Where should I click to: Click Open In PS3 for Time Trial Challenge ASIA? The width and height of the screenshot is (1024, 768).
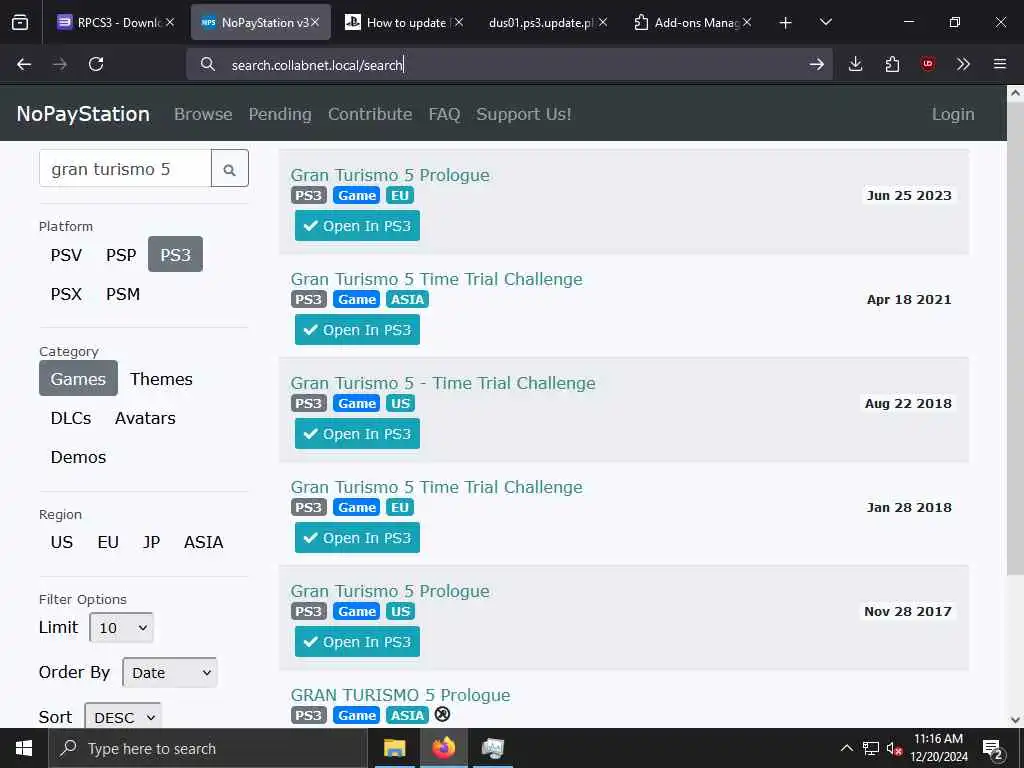tap(357, 330)
